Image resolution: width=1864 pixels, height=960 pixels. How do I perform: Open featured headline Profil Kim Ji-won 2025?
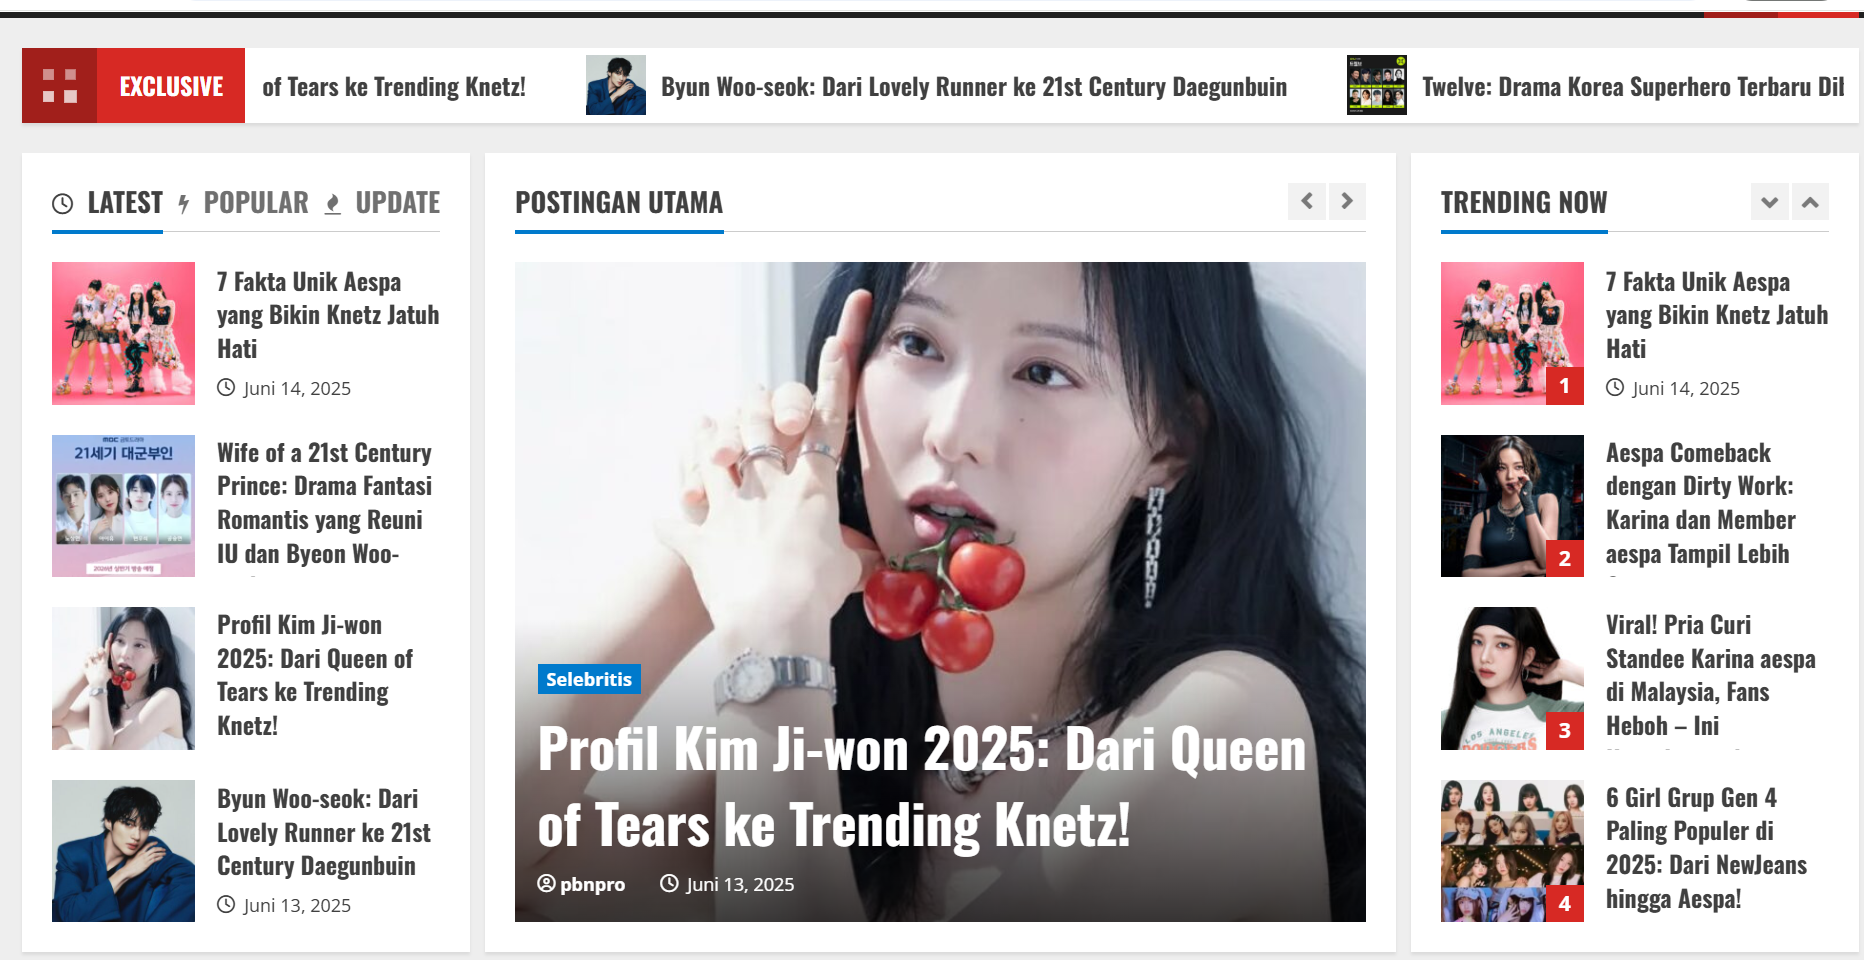(x=922, y=787)
